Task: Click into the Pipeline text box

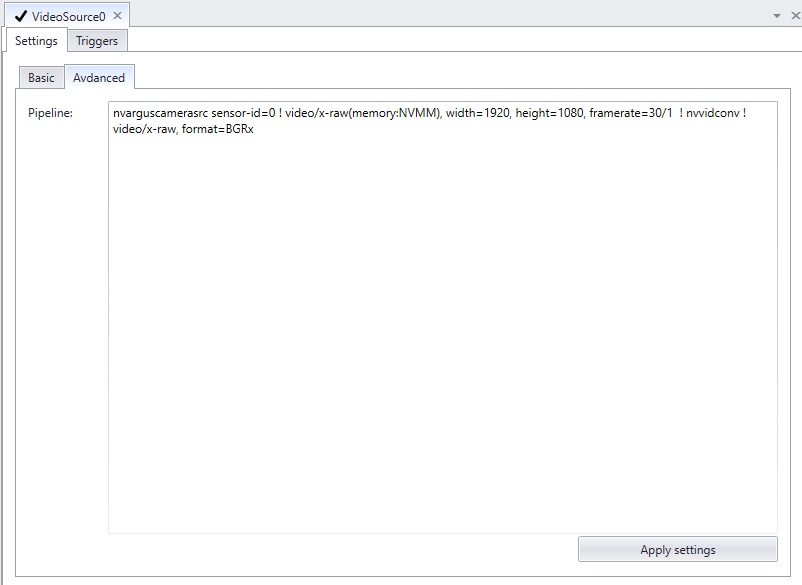Action: coord(443,317)
